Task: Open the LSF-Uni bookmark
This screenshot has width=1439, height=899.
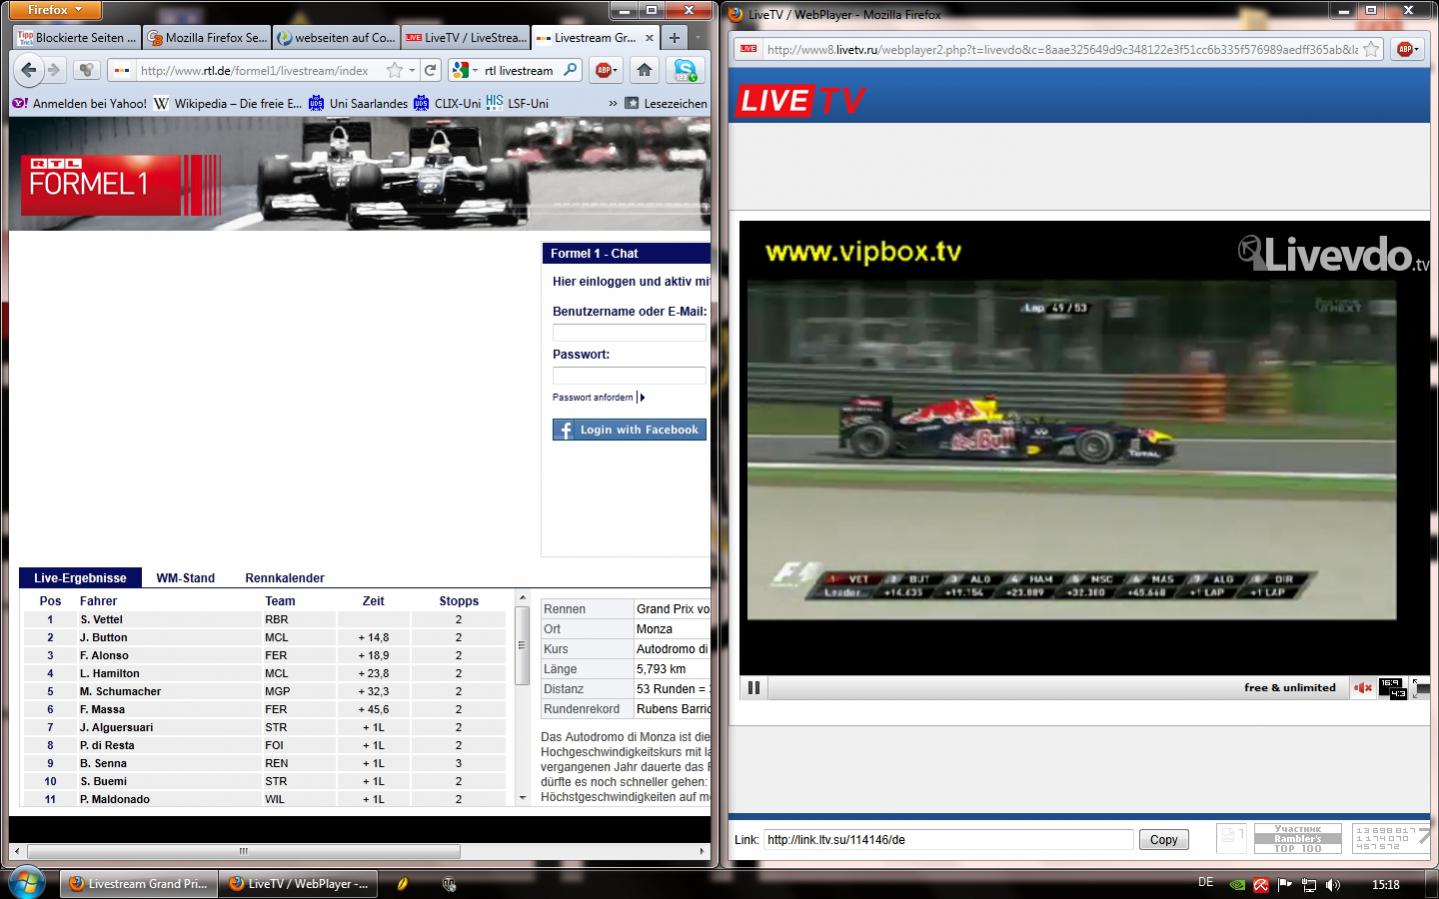Action: (x=517, y=103)
